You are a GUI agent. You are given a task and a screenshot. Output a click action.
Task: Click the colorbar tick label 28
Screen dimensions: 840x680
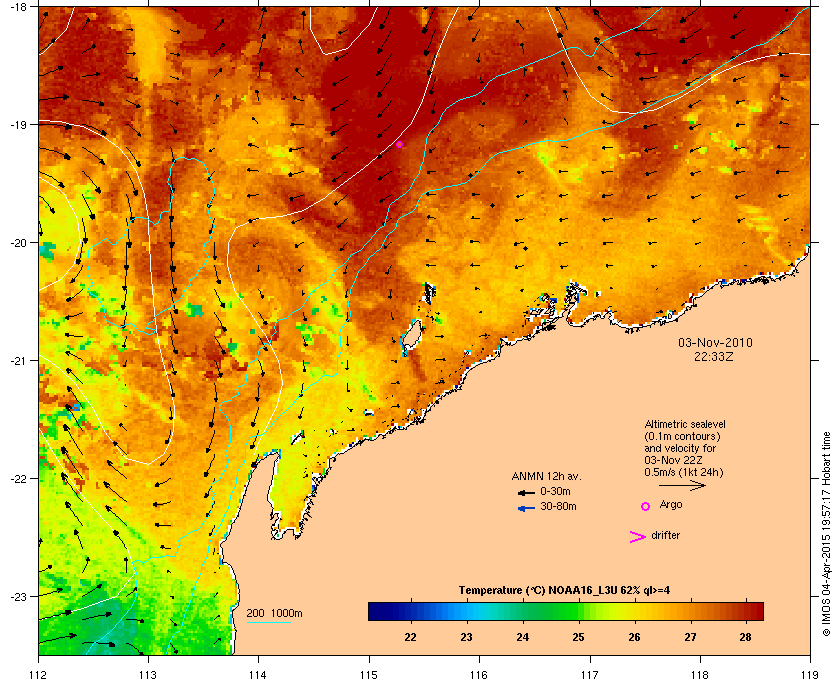(745, 637)
